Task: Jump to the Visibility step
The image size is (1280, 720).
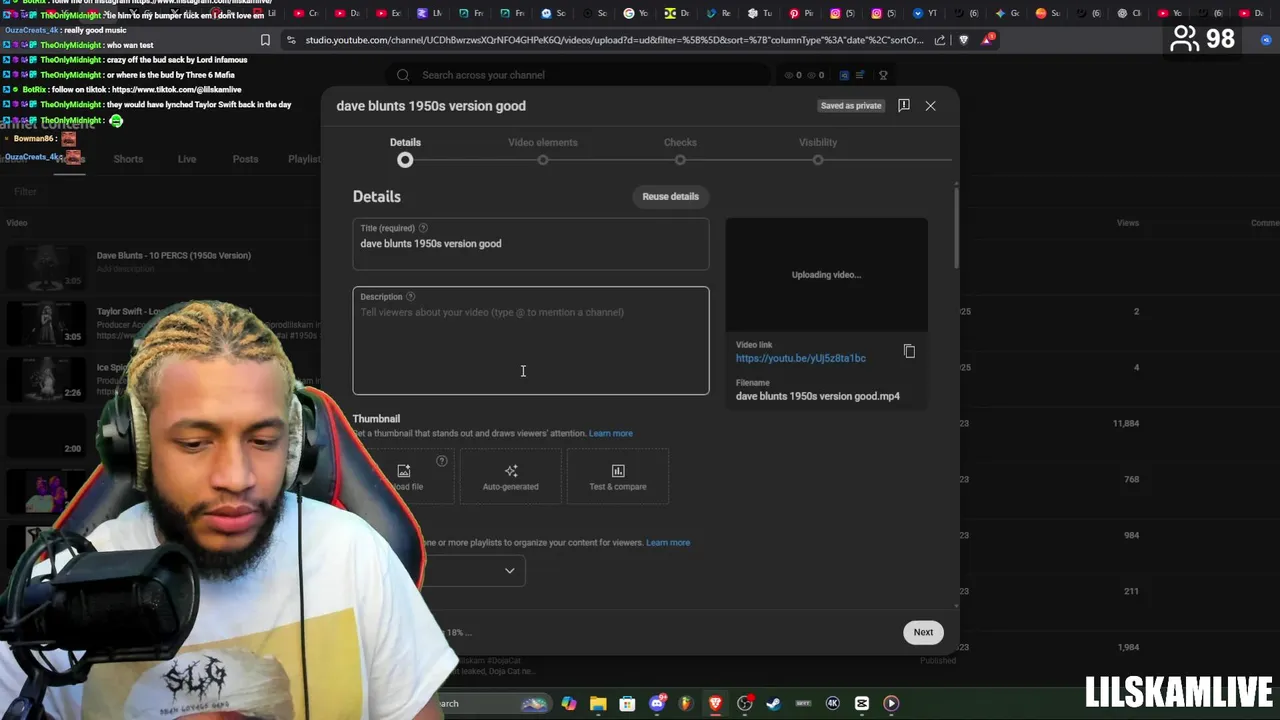Action: [x=818, y=142]
